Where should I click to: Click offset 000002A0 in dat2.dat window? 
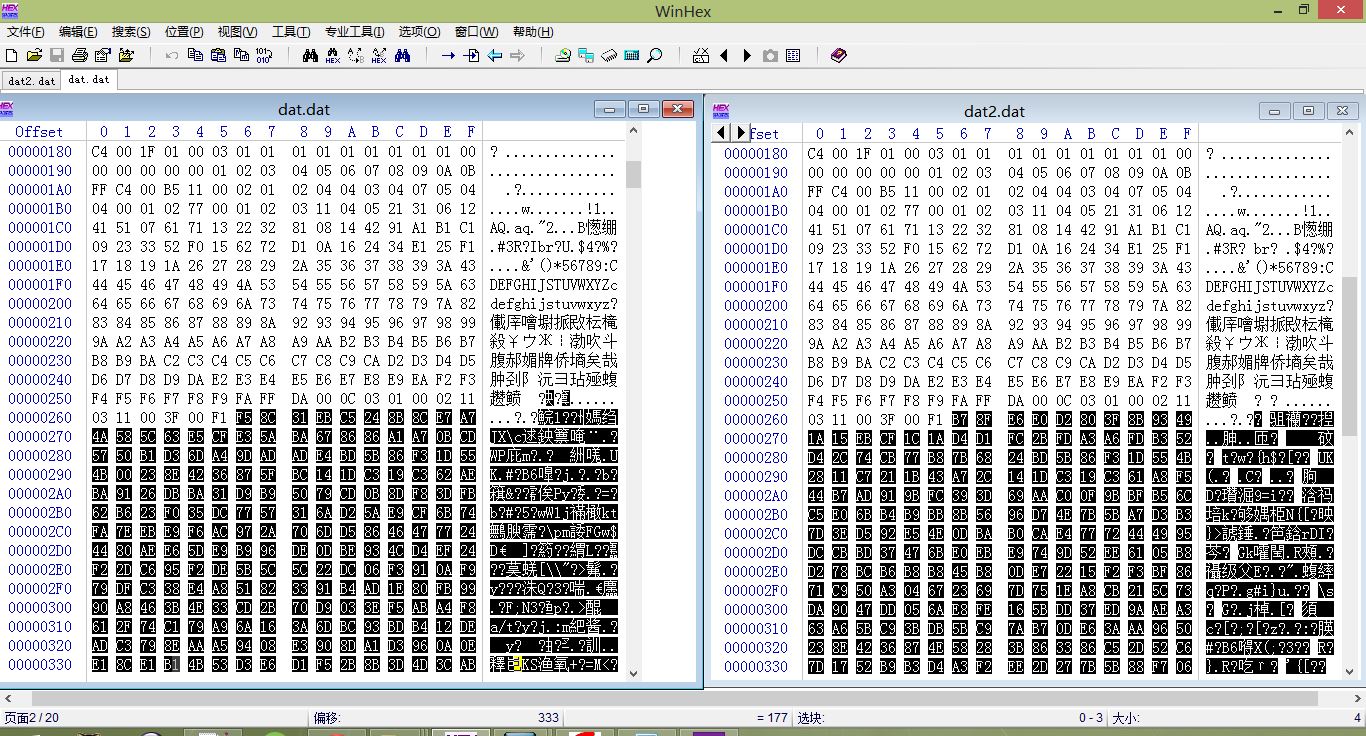(x=756, y=496)
